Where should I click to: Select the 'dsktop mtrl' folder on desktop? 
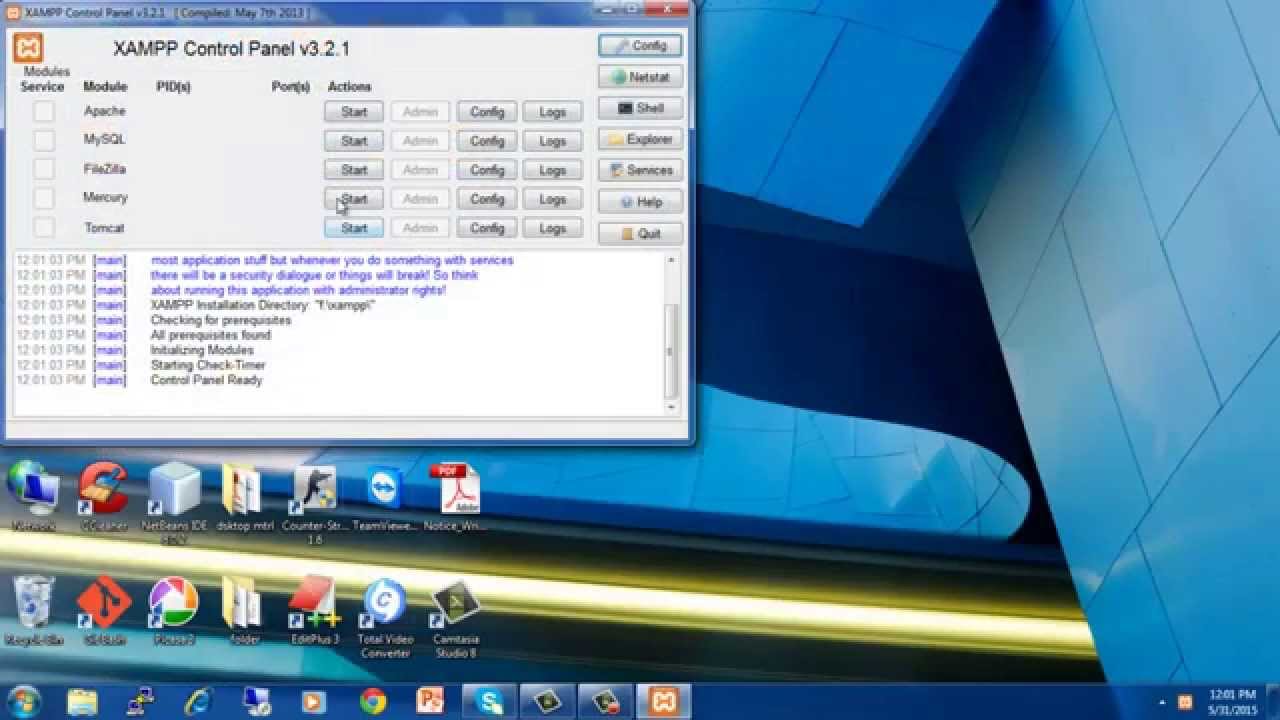tap(244, 497)
